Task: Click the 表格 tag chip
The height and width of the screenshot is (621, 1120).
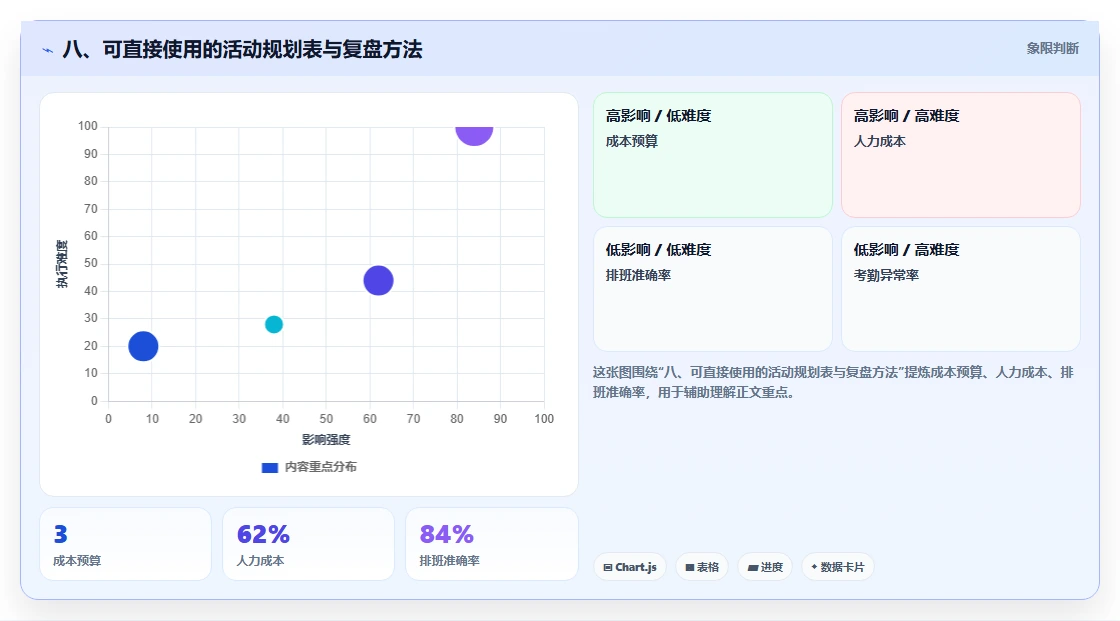Action: [x=702, y=567]
